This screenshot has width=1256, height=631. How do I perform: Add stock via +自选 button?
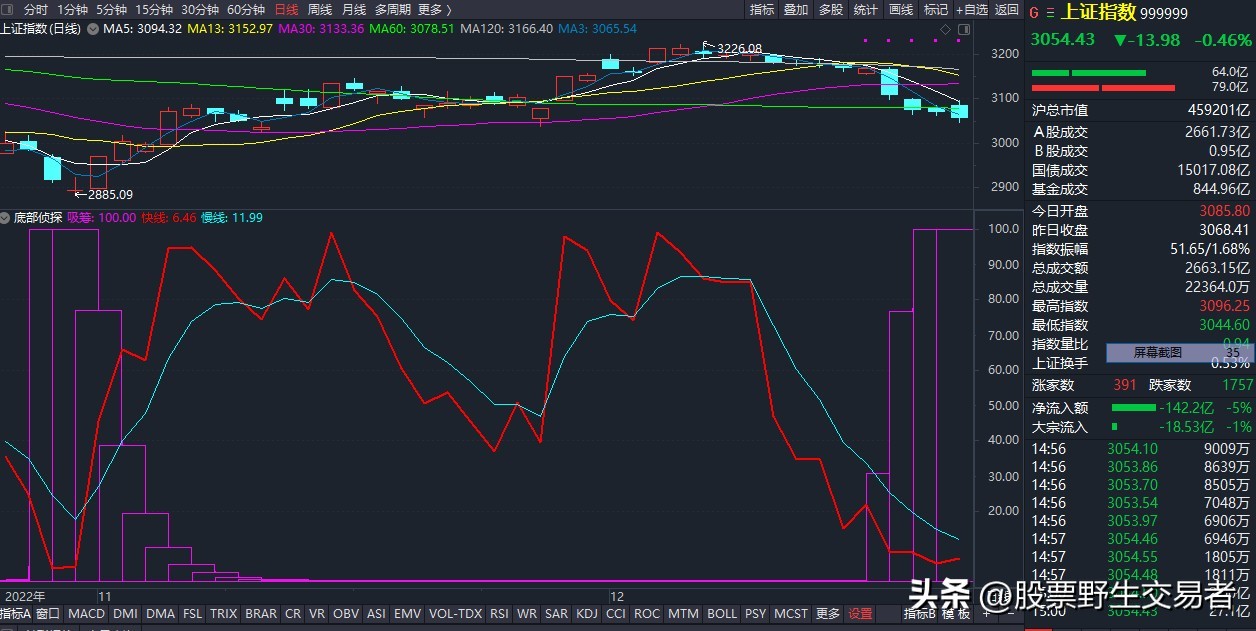coord(971,10)
